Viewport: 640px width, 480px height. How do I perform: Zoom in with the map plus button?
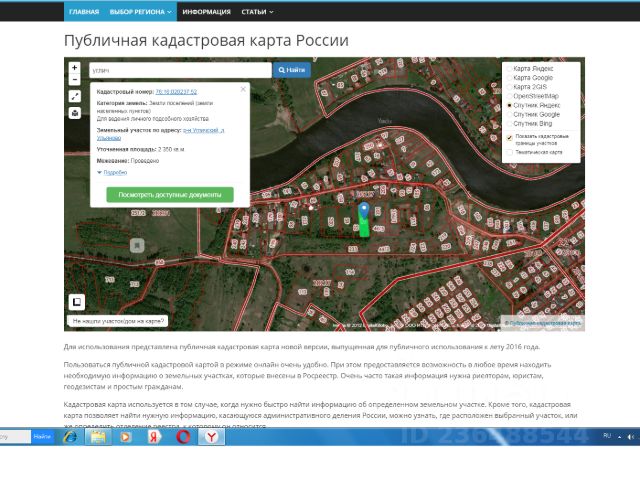point(74,68)
